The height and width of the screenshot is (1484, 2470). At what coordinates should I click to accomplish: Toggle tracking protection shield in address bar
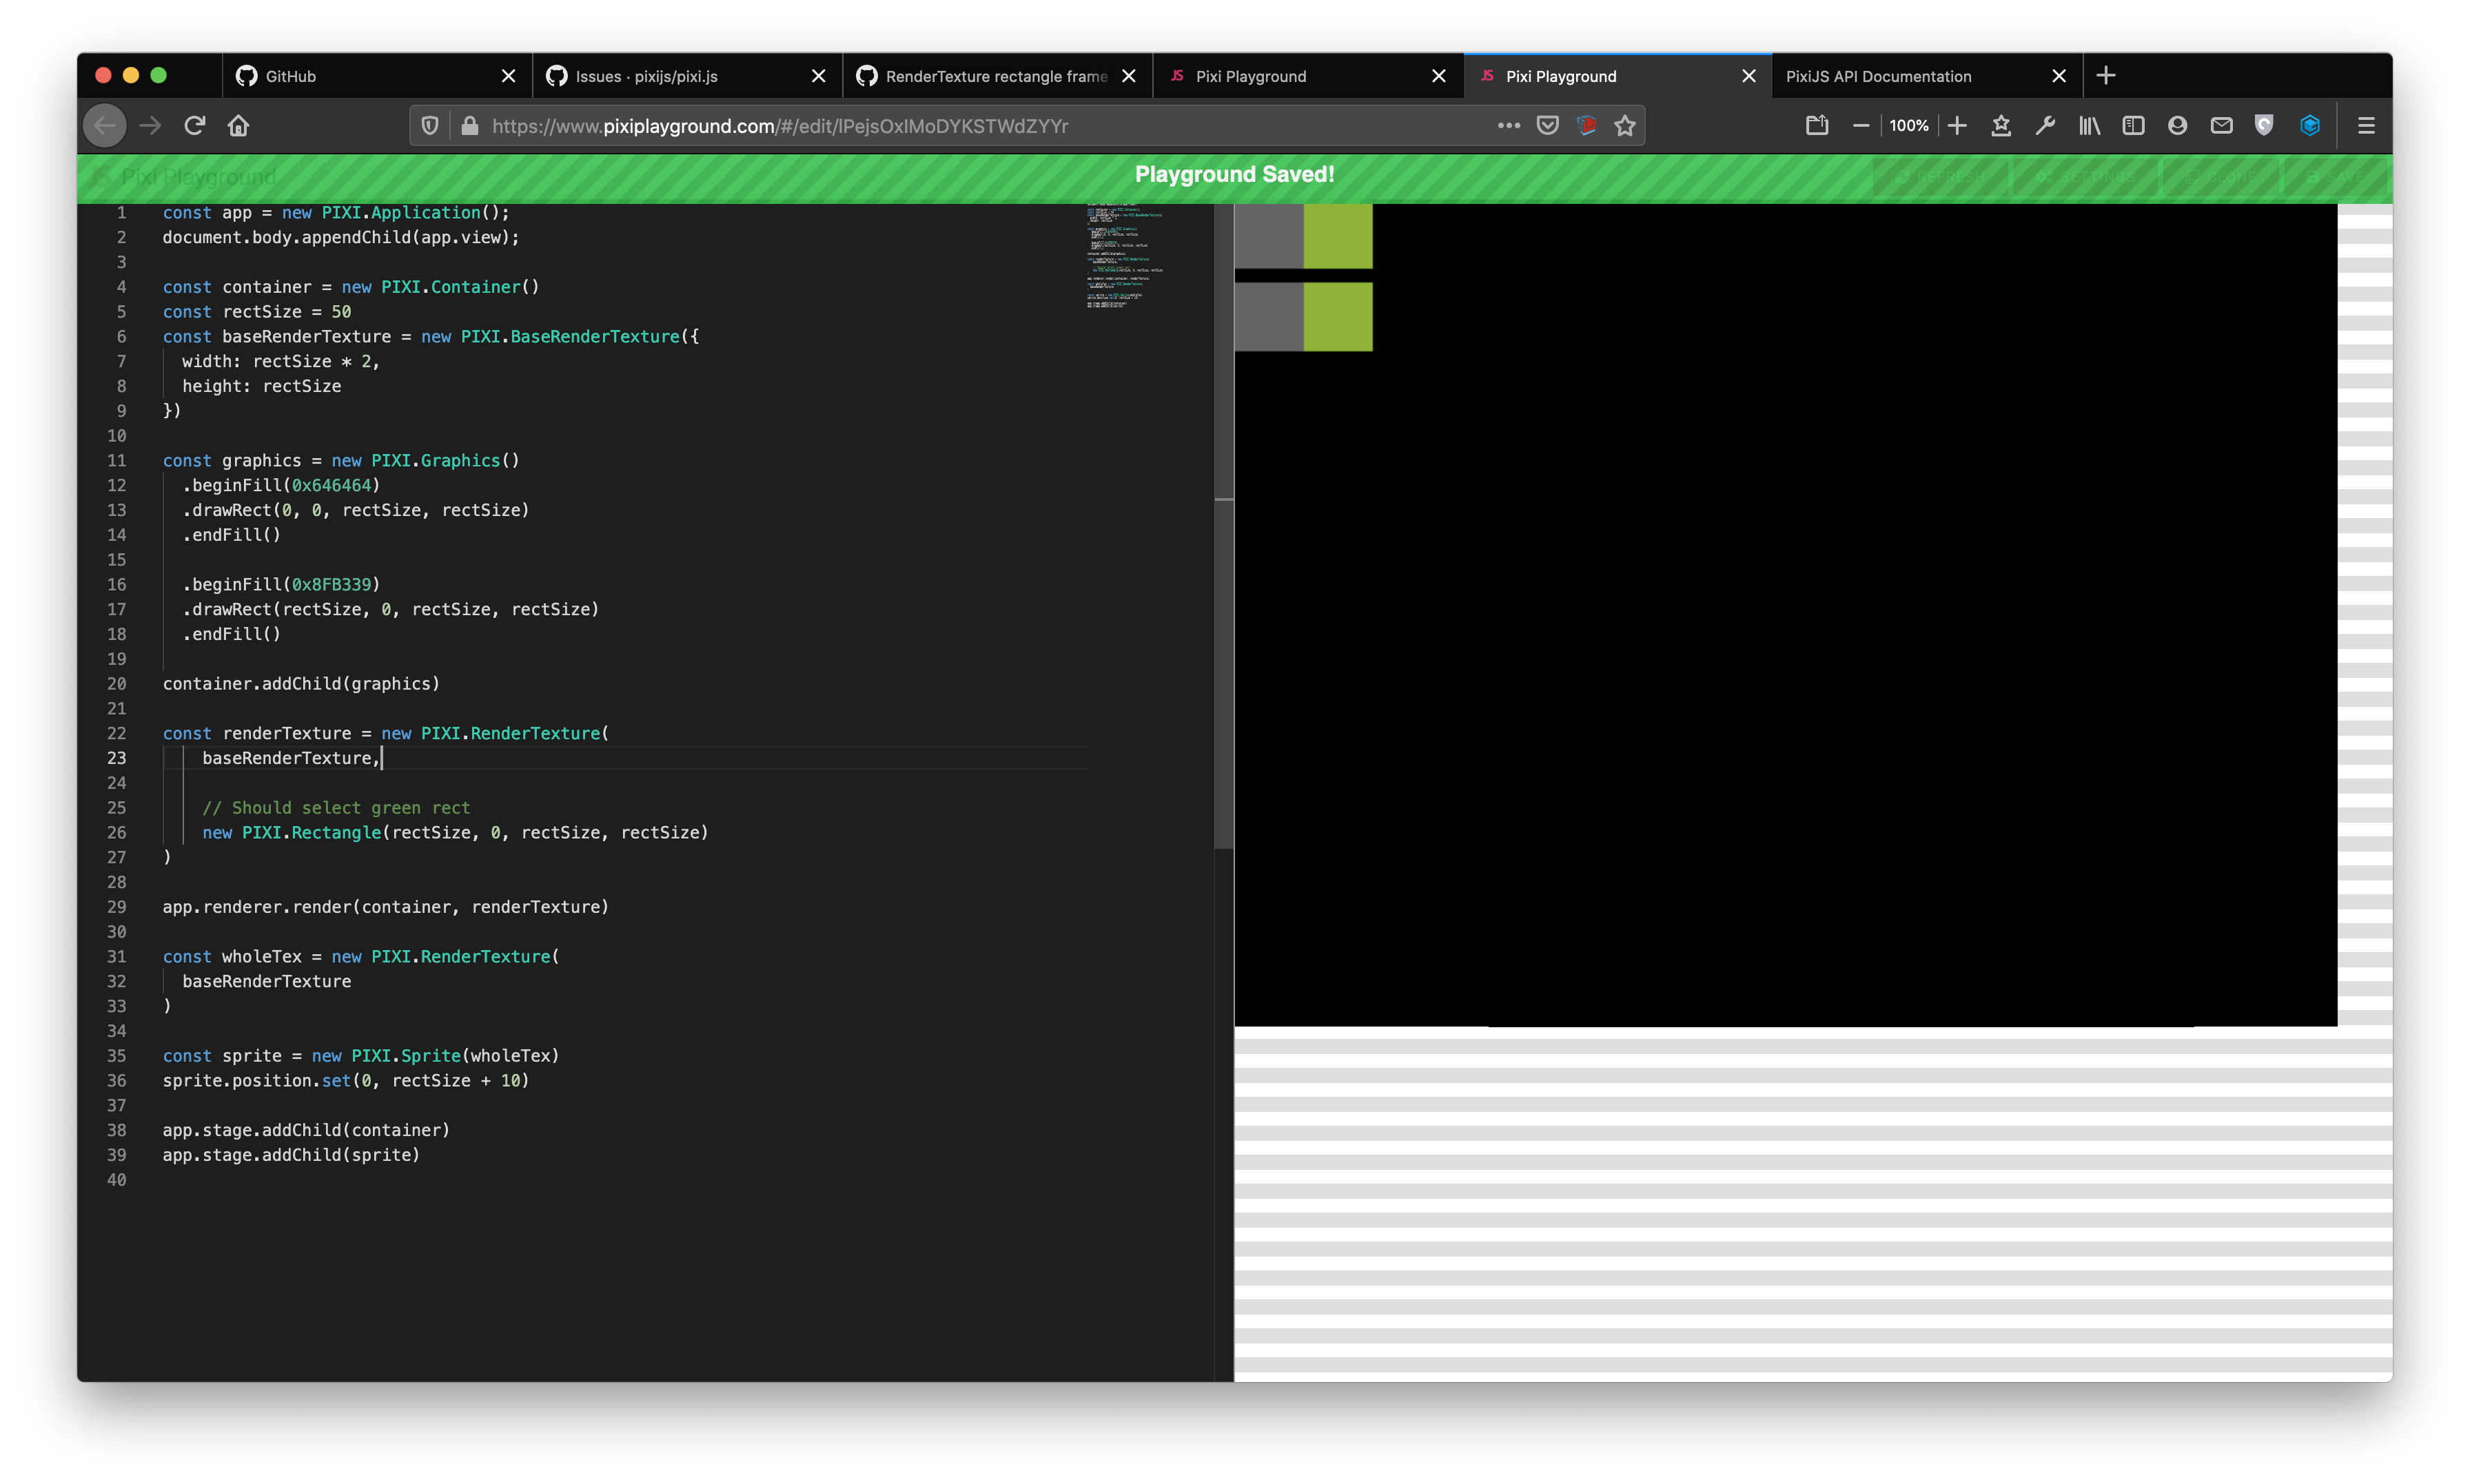[x=429, y=125]
